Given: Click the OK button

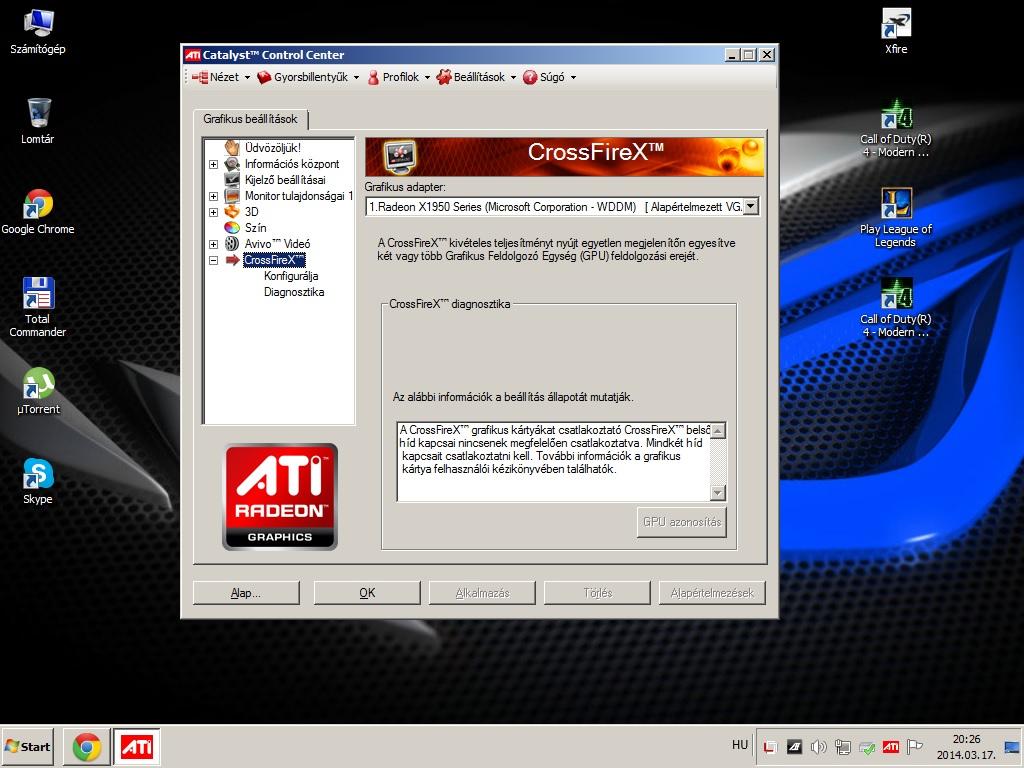Looking at the screenshot, I should 367,593.
